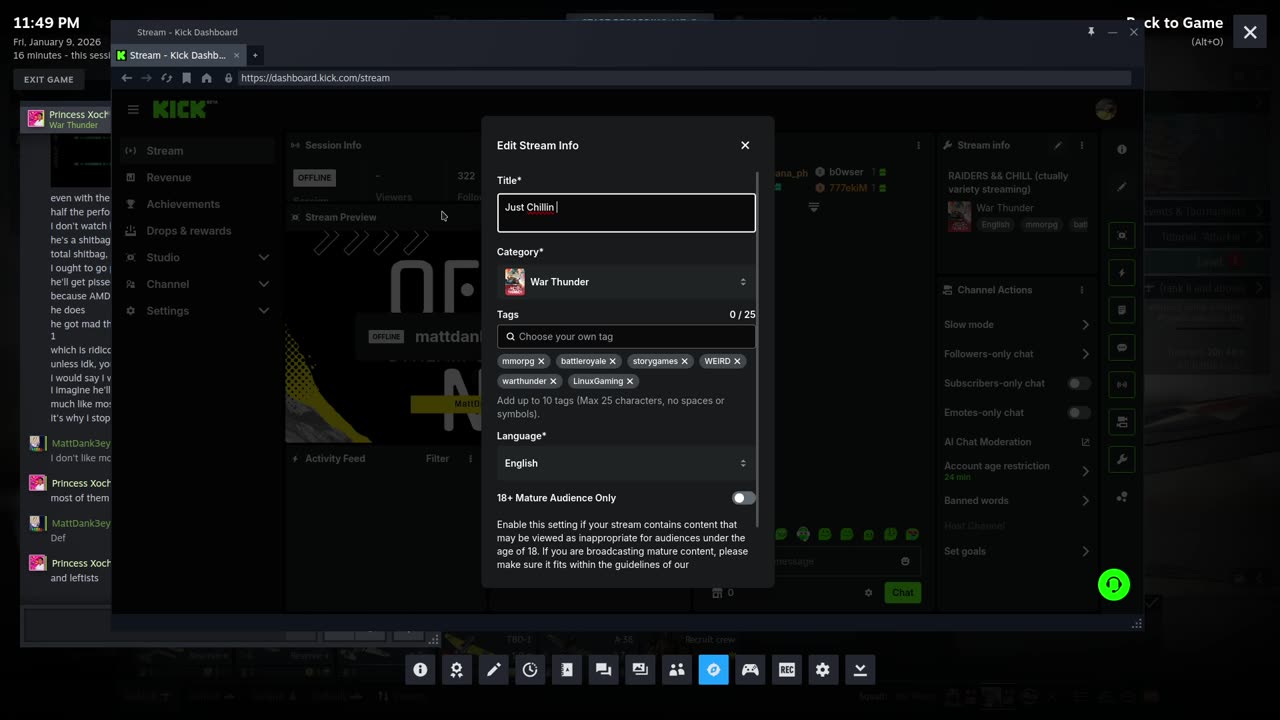The width and height of the screenshot is (1280, 720).
Task: Click in the stream Title input field
Action: 626,213
